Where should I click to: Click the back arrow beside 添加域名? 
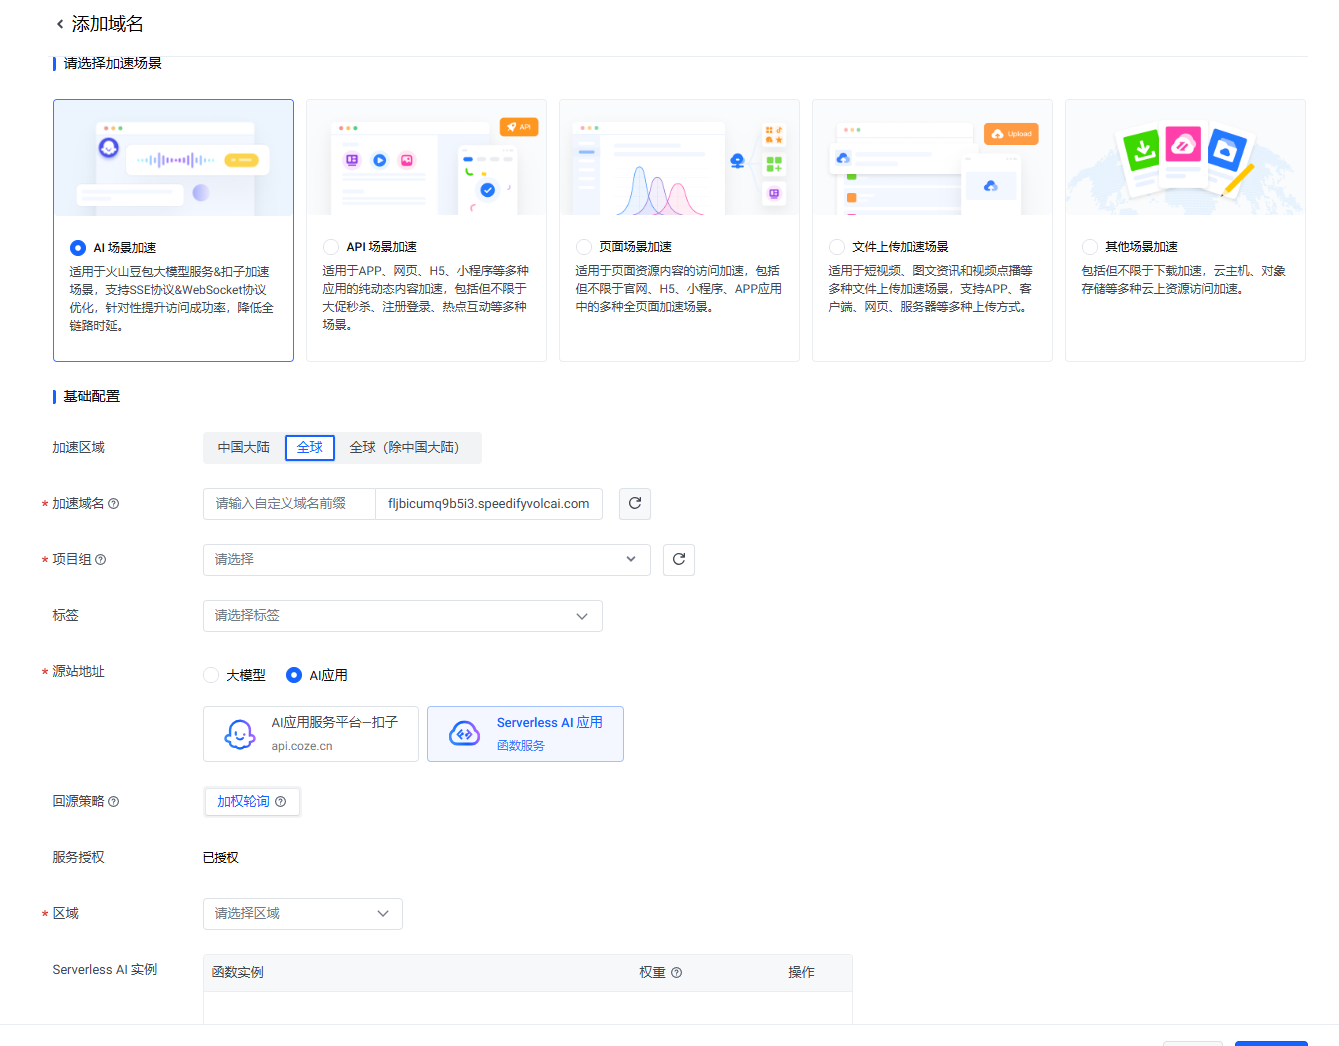tap(60, 24)
